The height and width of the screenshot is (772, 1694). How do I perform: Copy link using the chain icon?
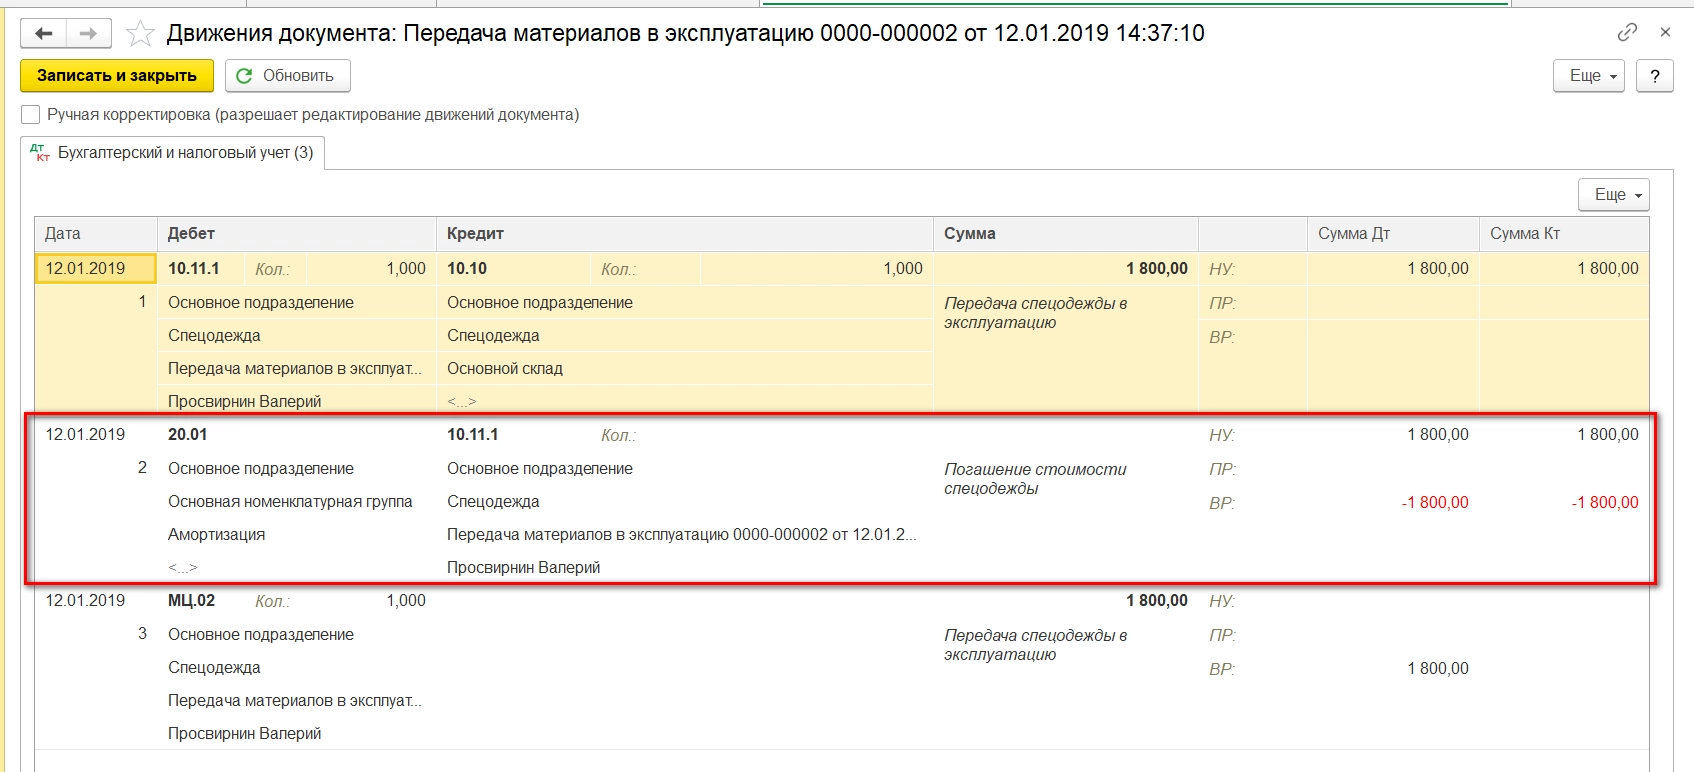click(x=1627, y=32)
